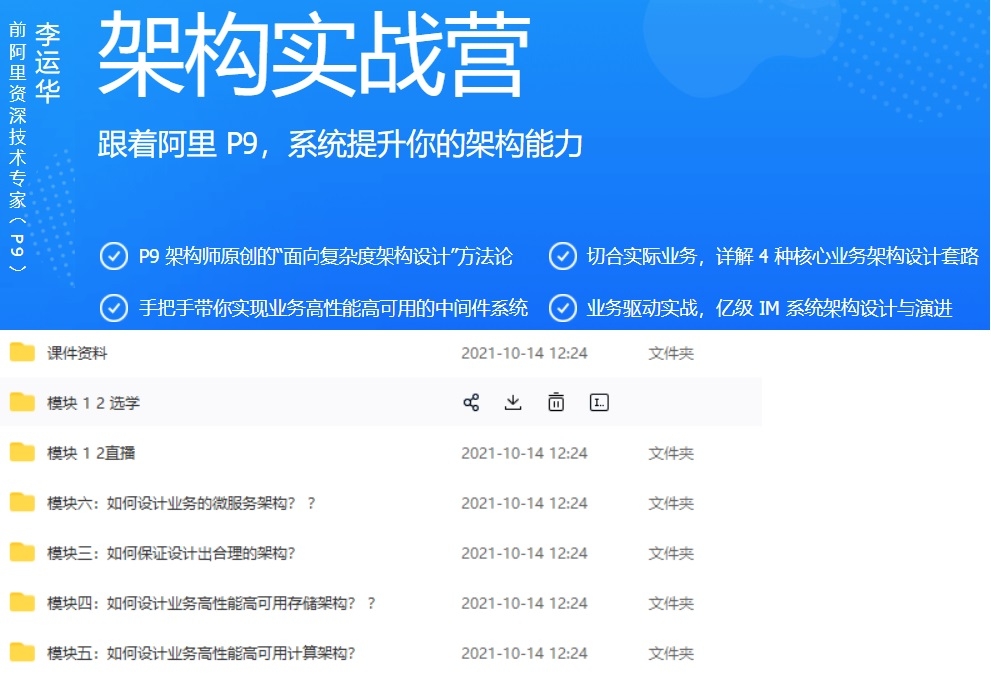Screen dimensions: 991x674
Task: Open 模块三：如何保证设计出合理的架构 folder
Action: [x=171, y=553]
